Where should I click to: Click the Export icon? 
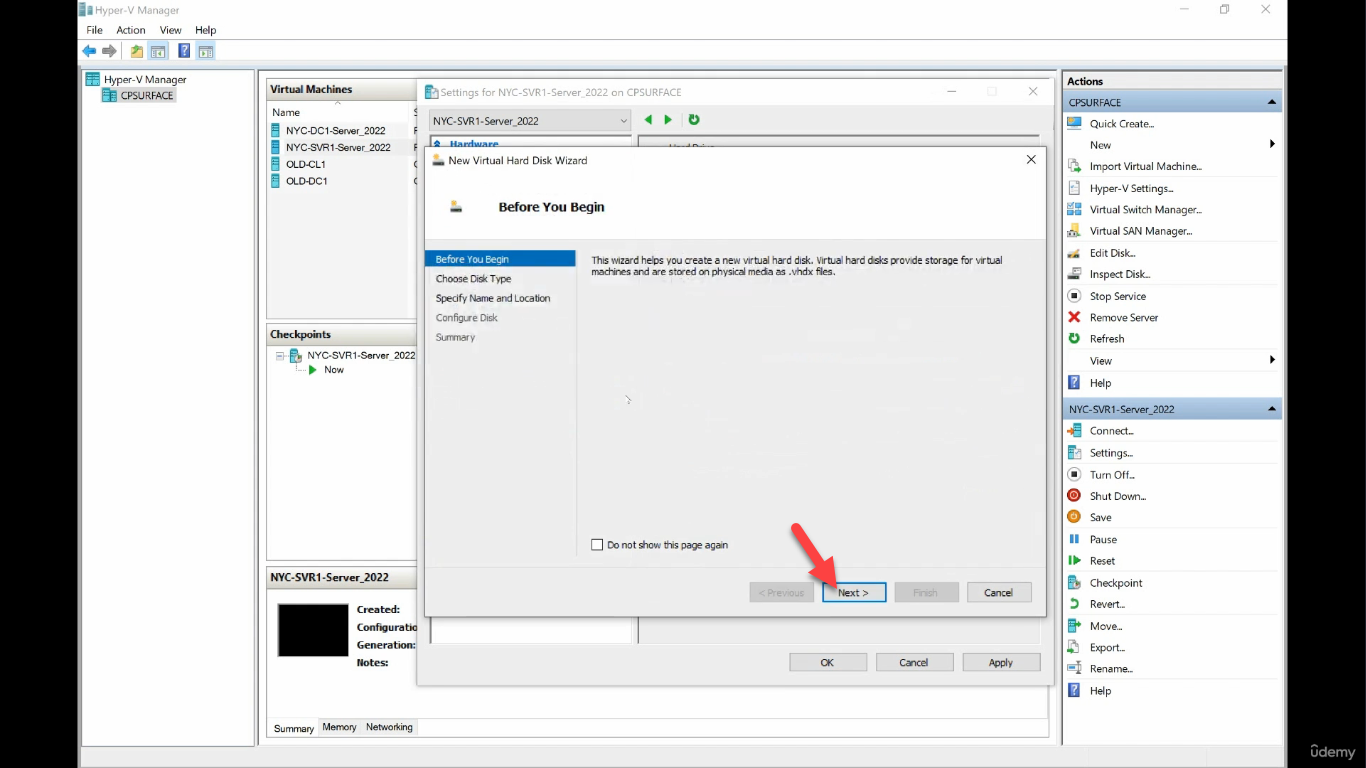pyautogui.click(x=1074, y=647)
